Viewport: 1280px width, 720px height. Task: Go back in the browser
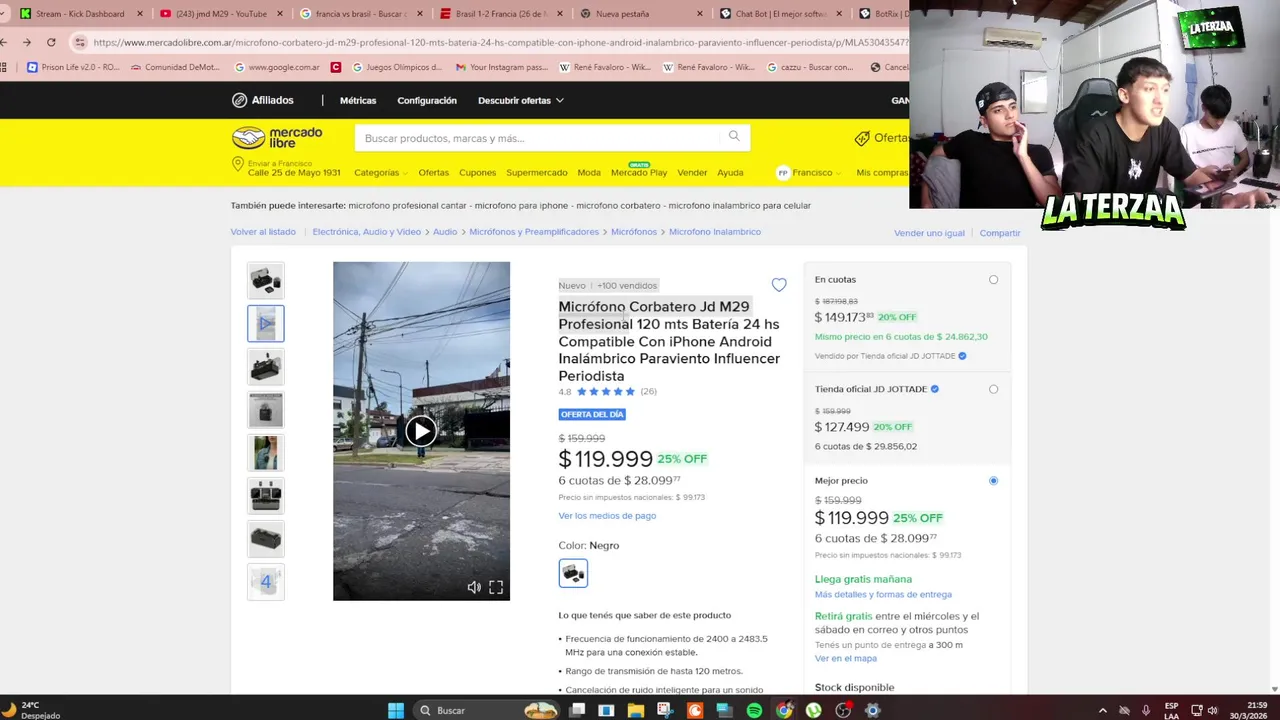(x=4, y=42)
